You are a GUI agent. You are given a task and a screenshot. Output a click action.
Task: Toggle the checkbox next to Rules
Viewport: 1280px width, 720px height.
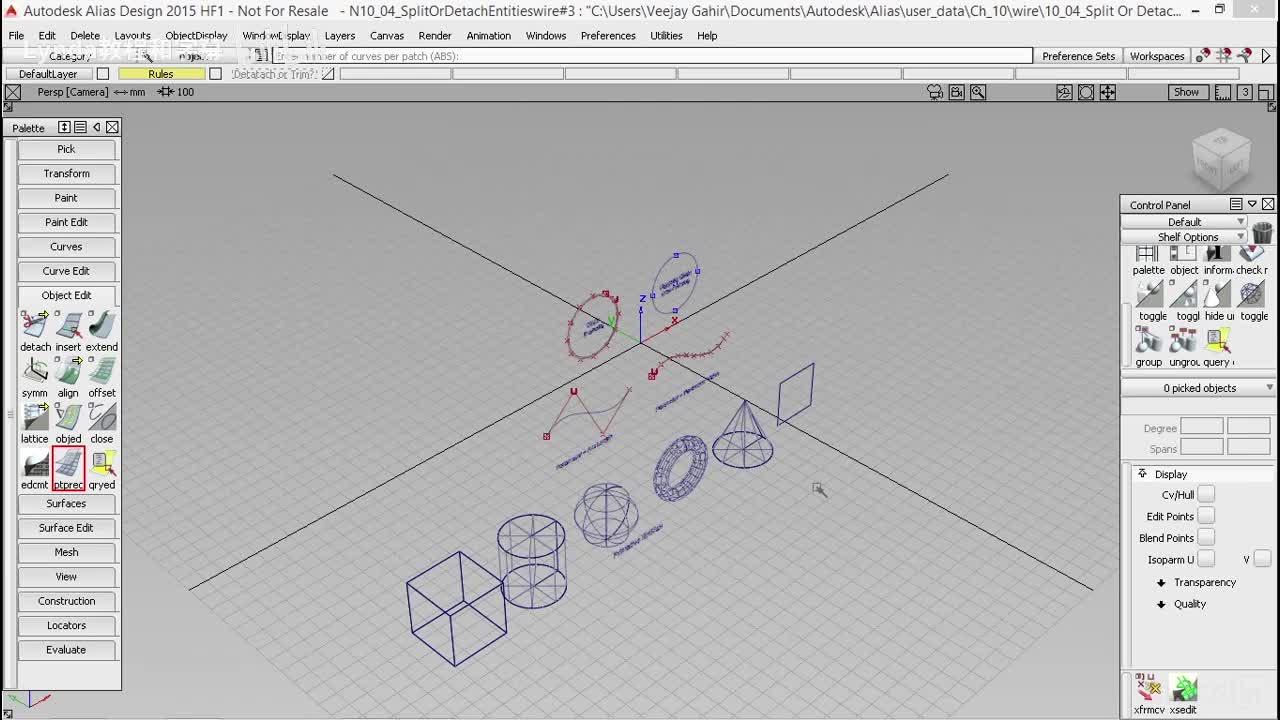[215, 74]
